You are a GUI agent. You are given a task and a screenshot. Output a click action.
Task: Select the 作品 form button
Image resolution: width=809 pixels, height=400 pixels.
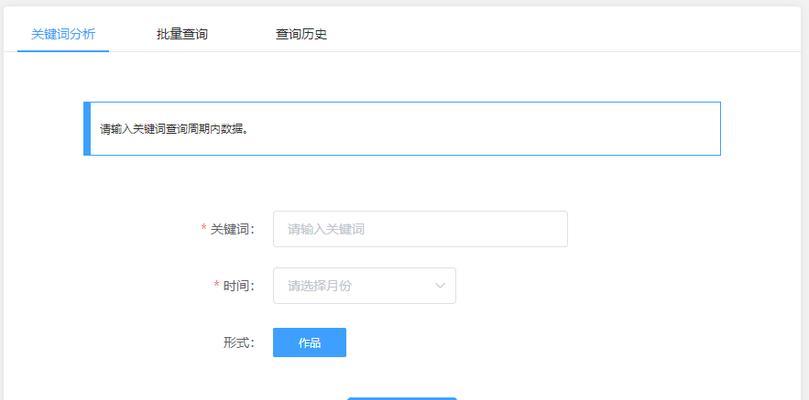click(x=310, y=342)
